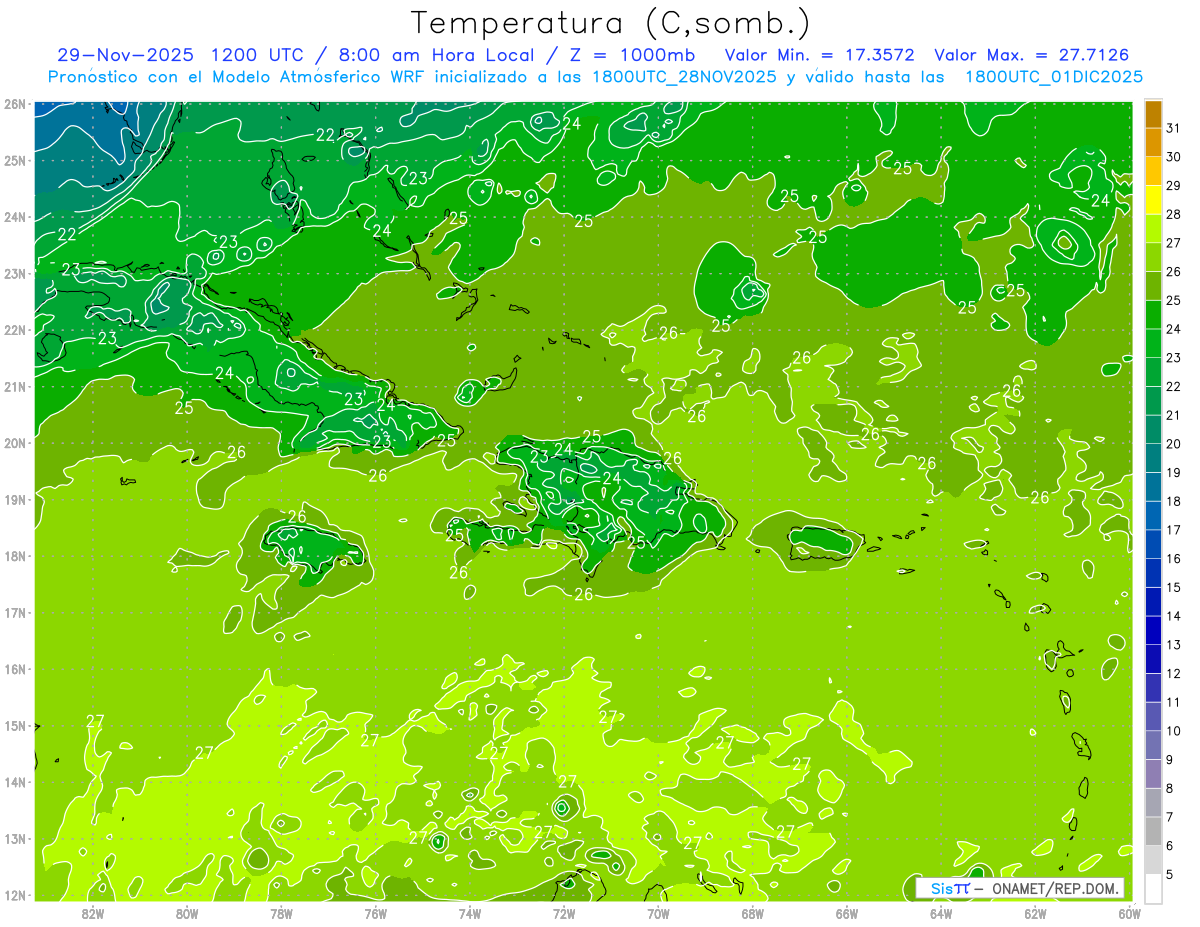Click the color legend value '21'
1200x927 pixels.
[1173, 415]
